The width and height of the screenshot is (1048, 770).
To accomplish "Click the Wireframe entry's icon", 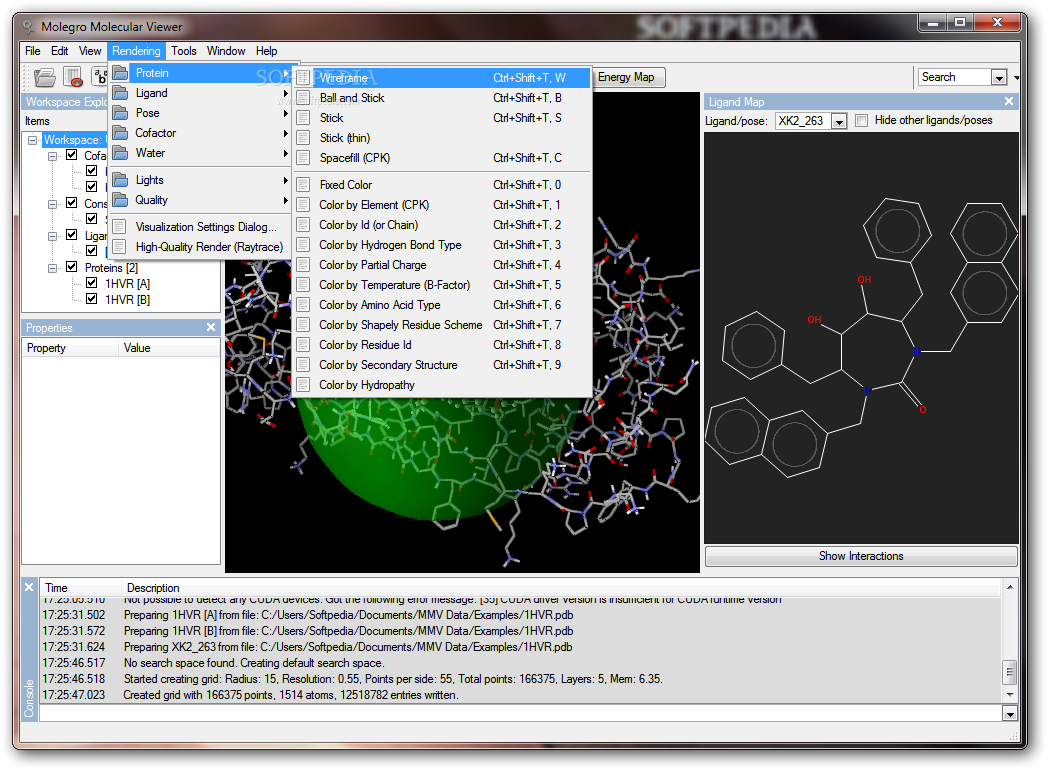I will (x=303, y=78).
